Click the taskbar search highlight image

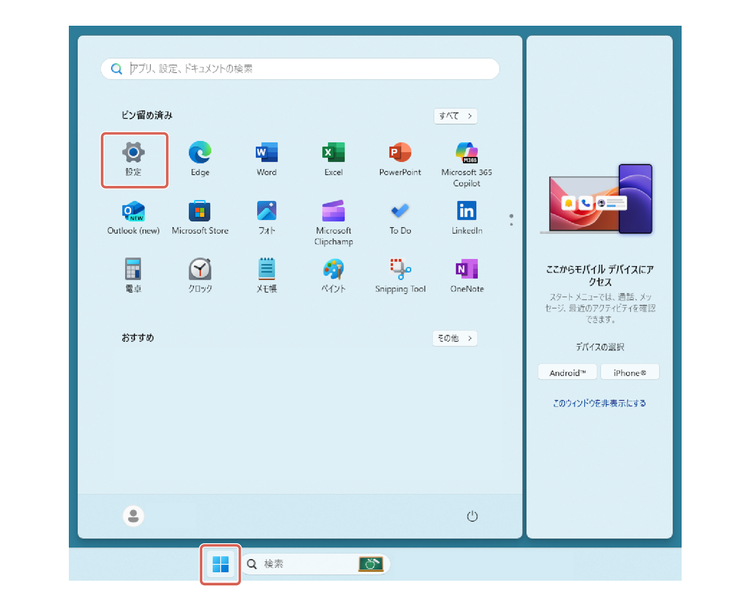371,564
